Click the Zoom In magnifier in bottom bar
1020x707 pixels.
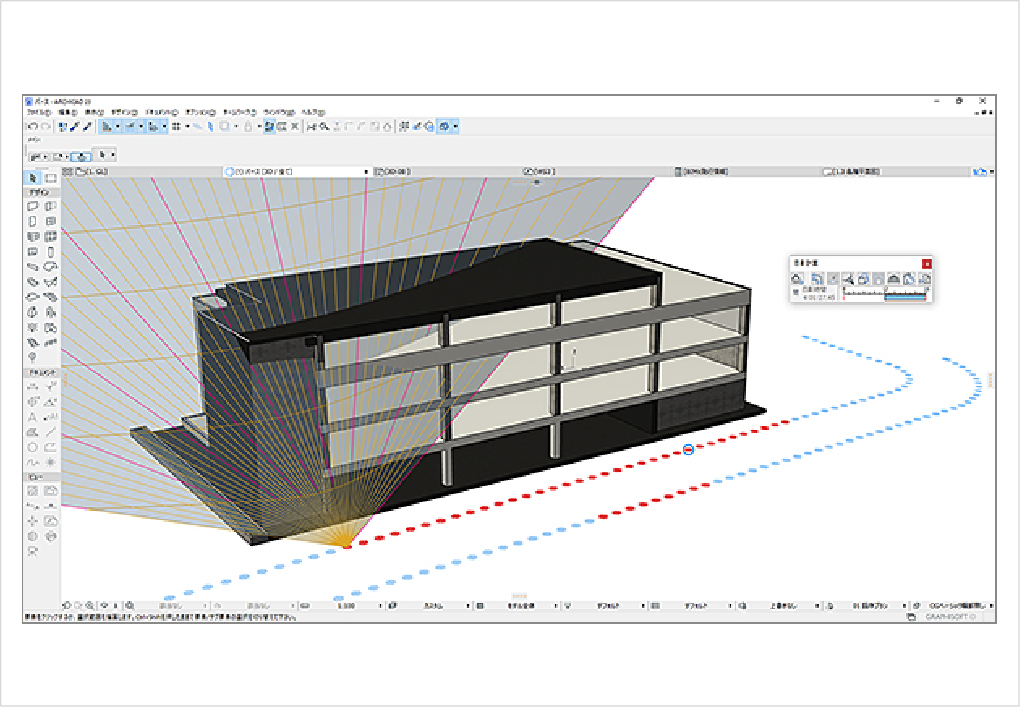point(90,606)
